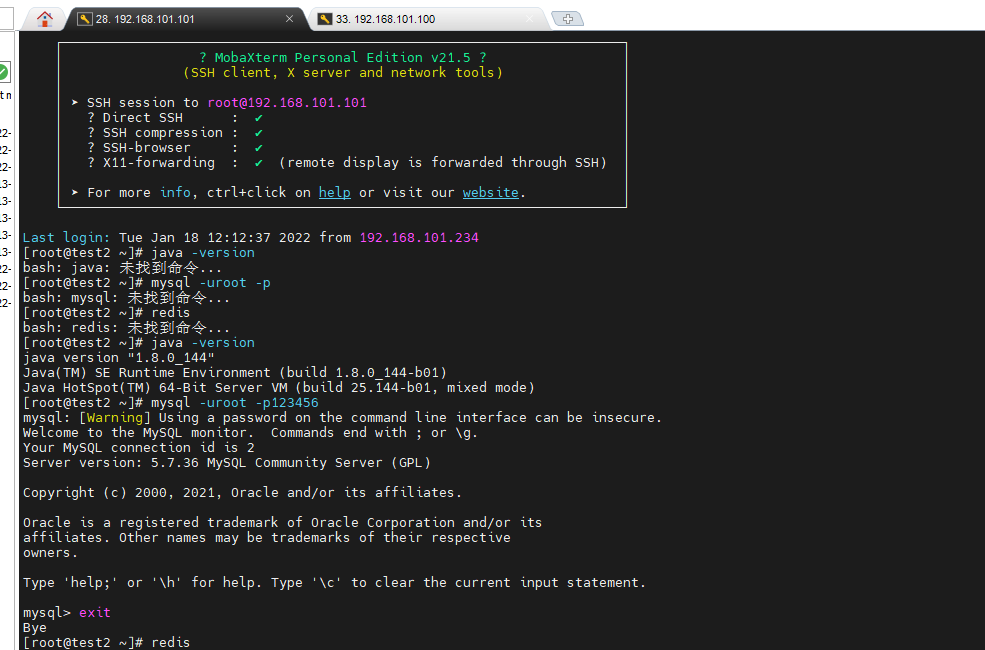
Task: Click the "Type 'help;' or '\h' for help" line
Action: [x=335, y=583]
